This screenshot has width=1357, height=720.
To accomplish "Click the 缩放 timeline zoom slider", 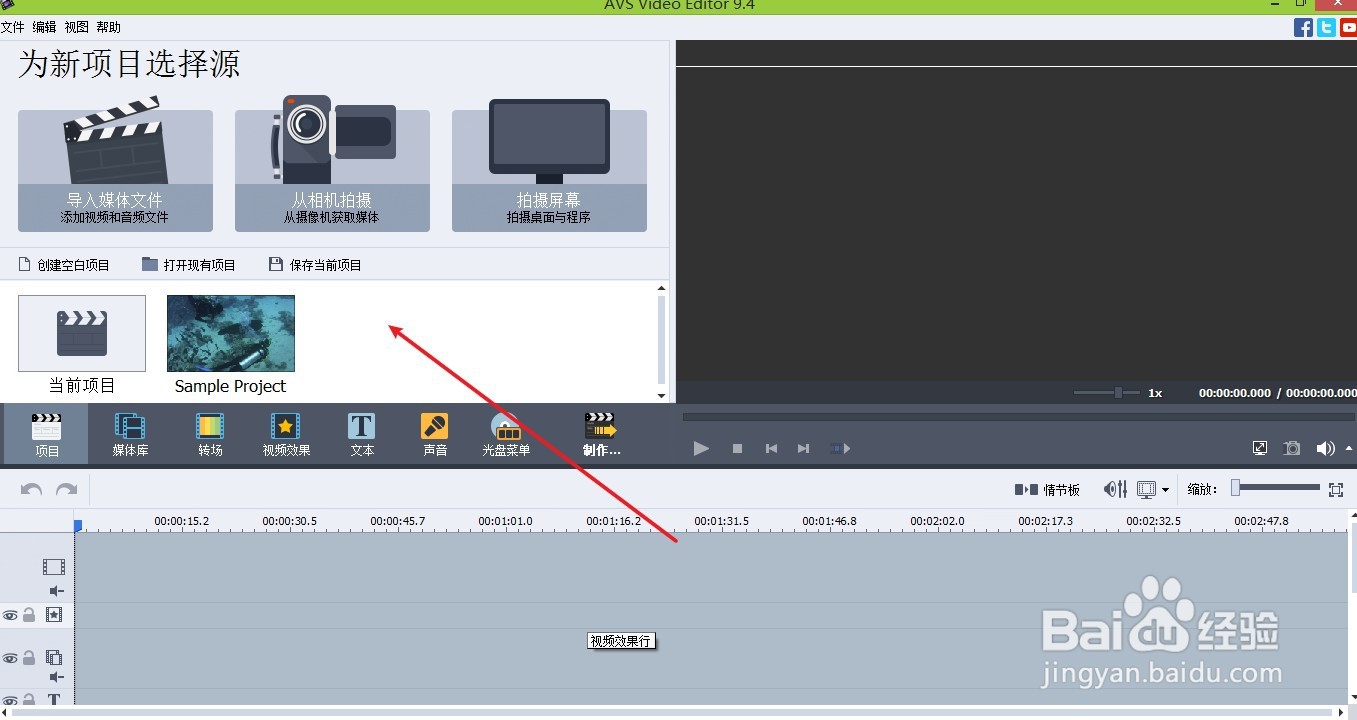I will pyautogui.click(x=1275, y=488).
